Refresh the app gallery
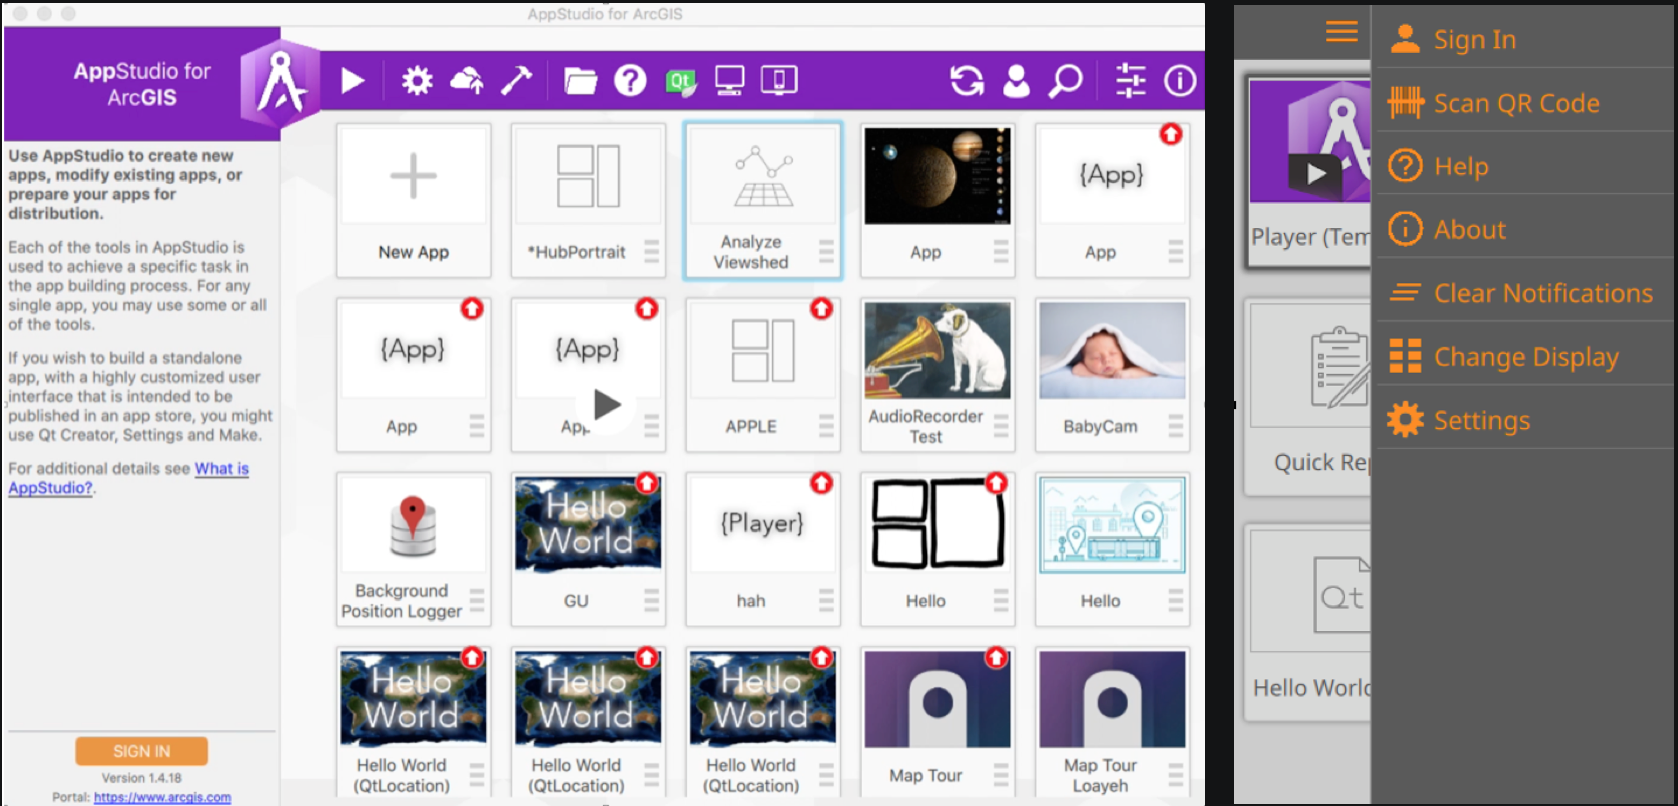Viewport: 1678px width, 806px height. [x=966, y=80]
